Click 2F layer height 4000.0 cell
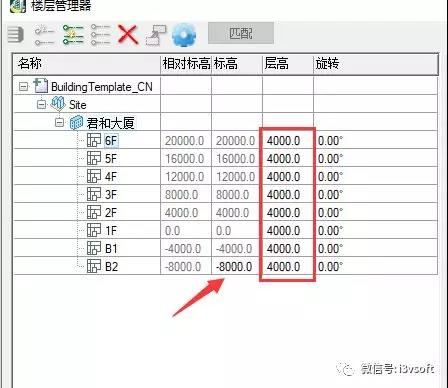Viewport: 448px width, 388px height. coord(288,213)
